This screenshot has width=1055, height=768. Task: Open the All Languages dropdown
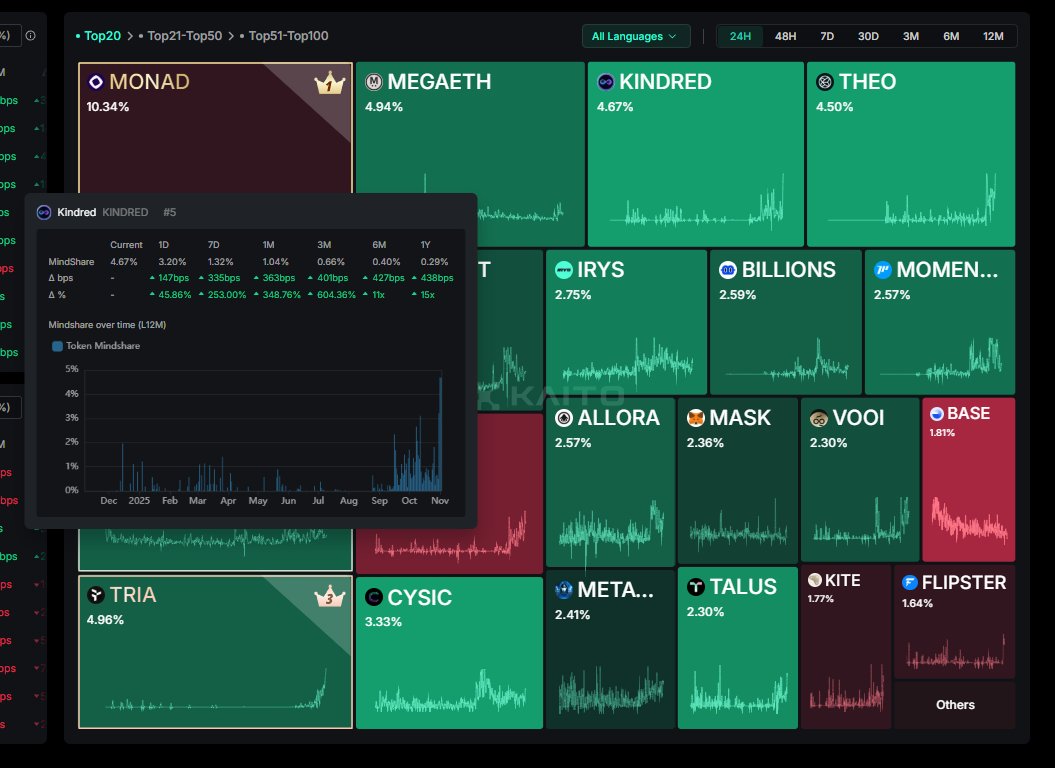635,36
